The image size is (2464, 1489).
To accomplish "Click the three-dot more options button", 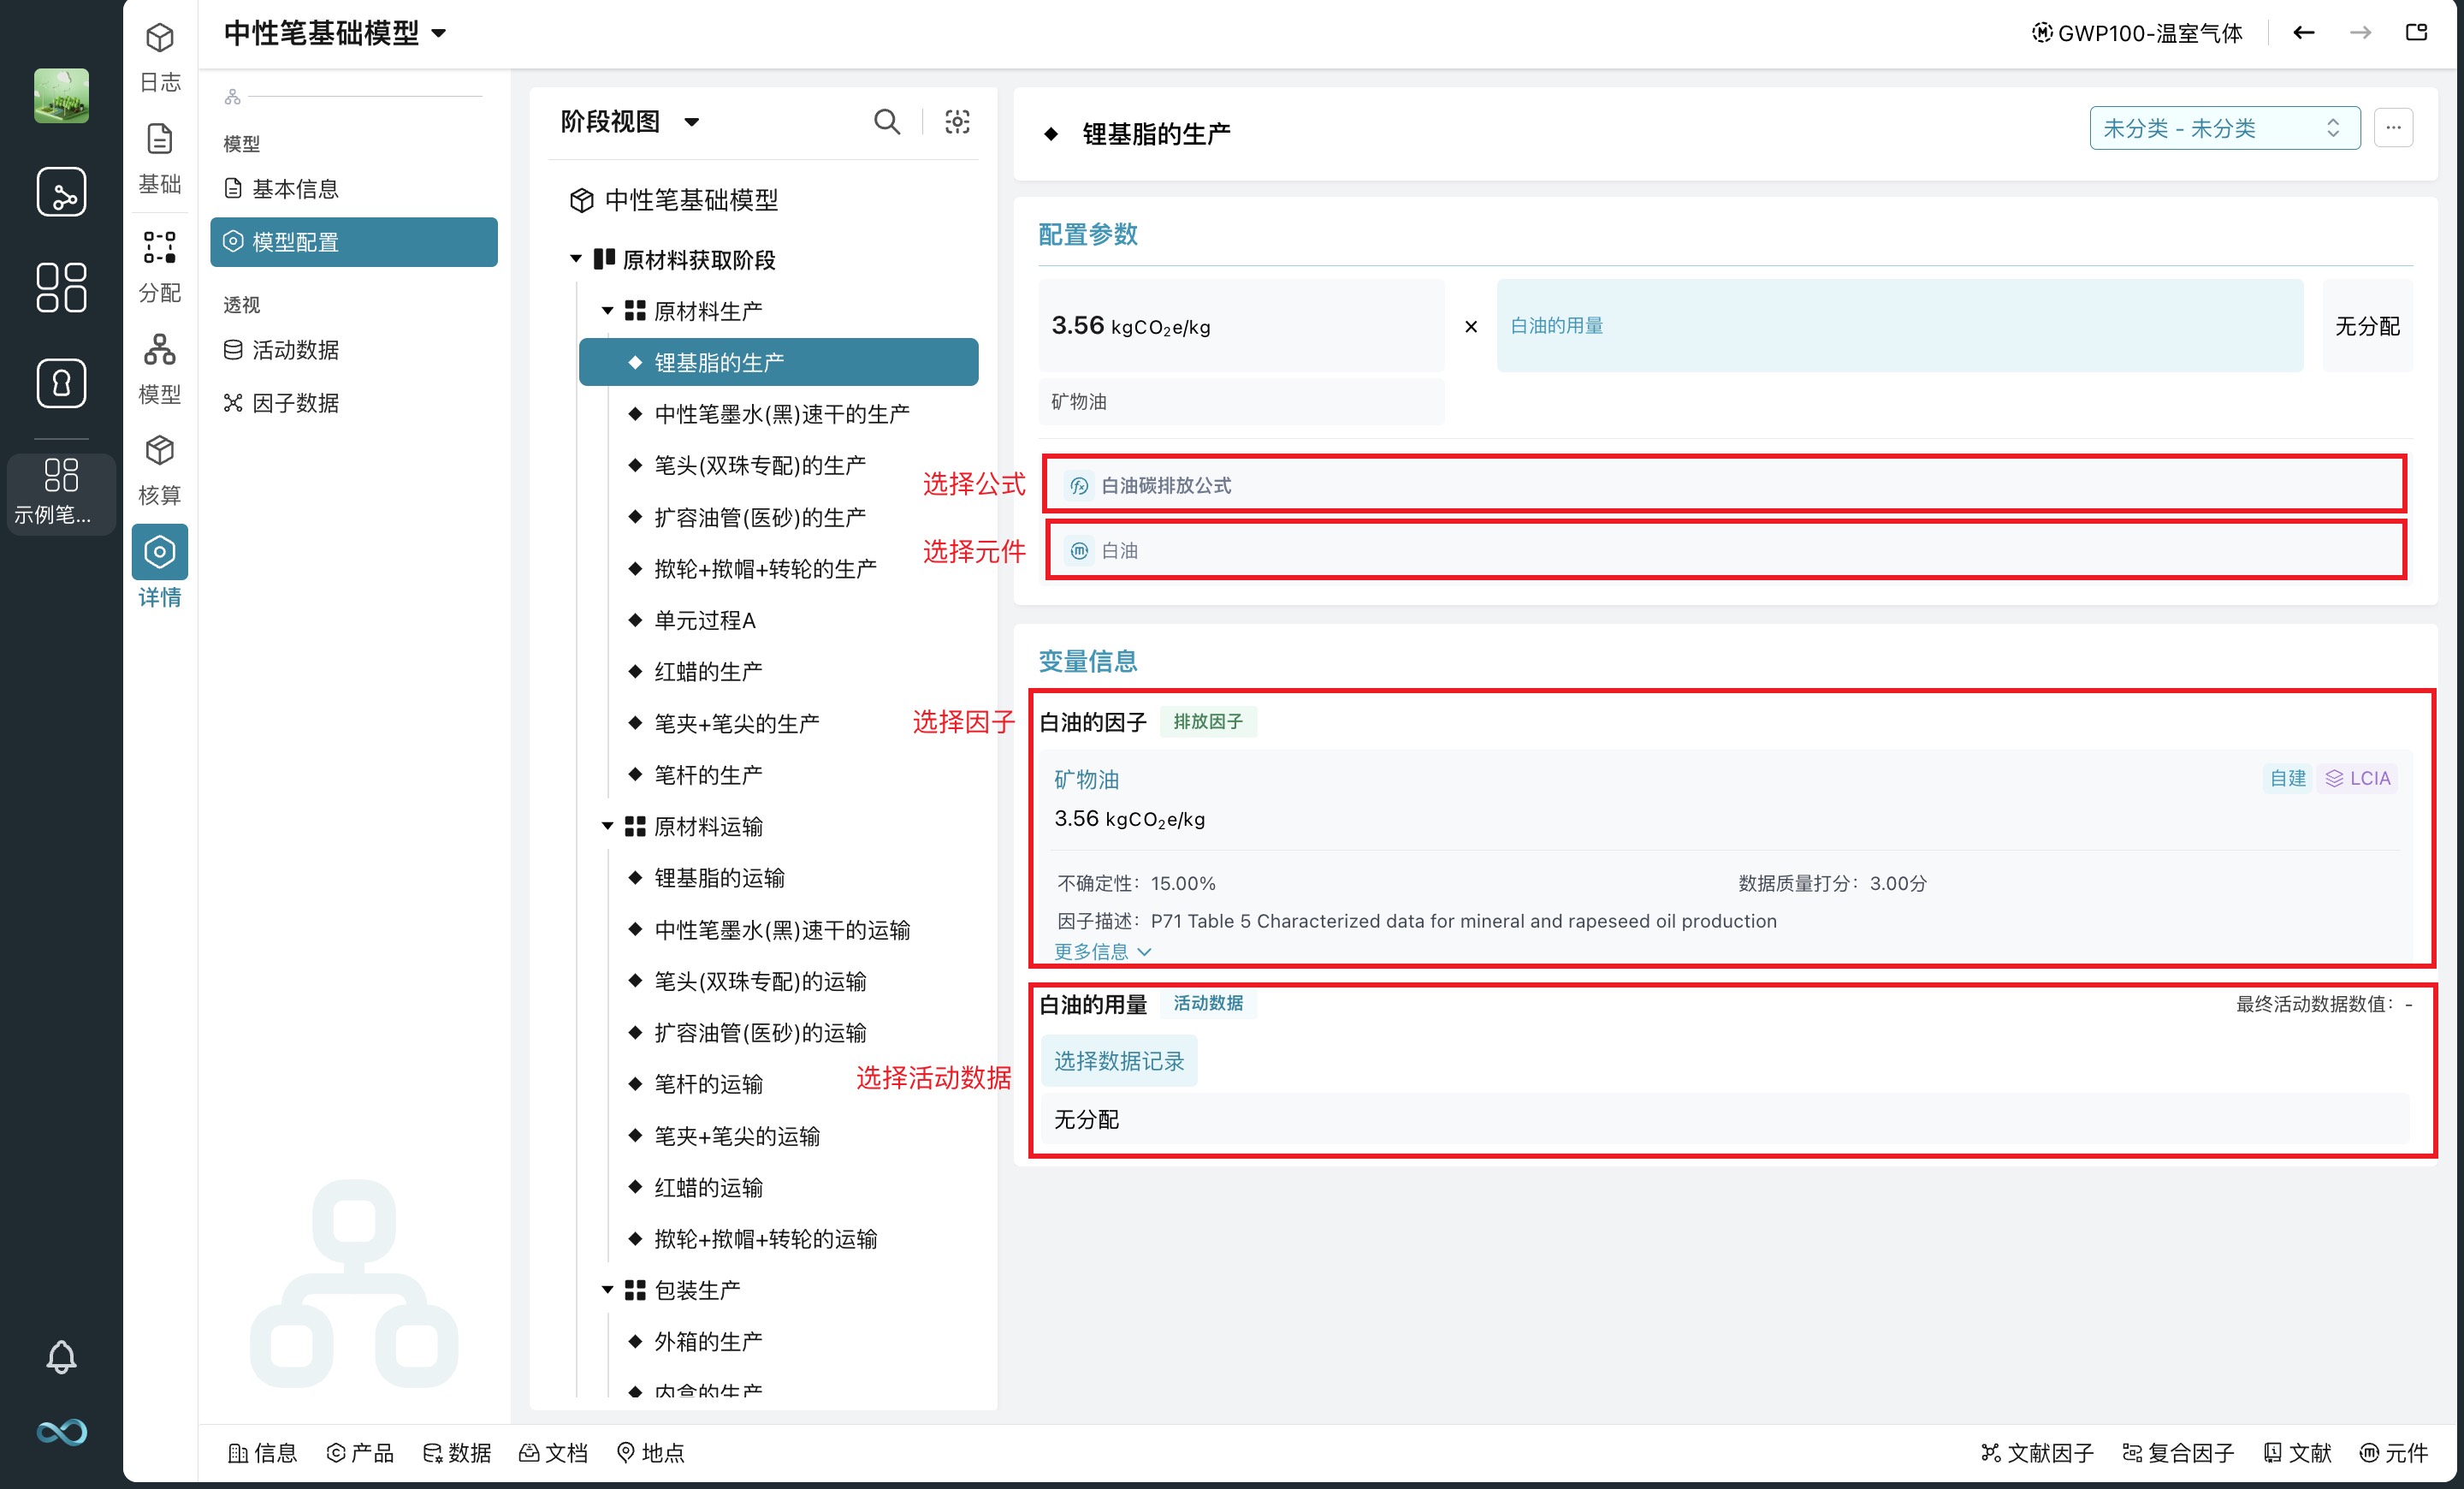I will click(2393, 128).
